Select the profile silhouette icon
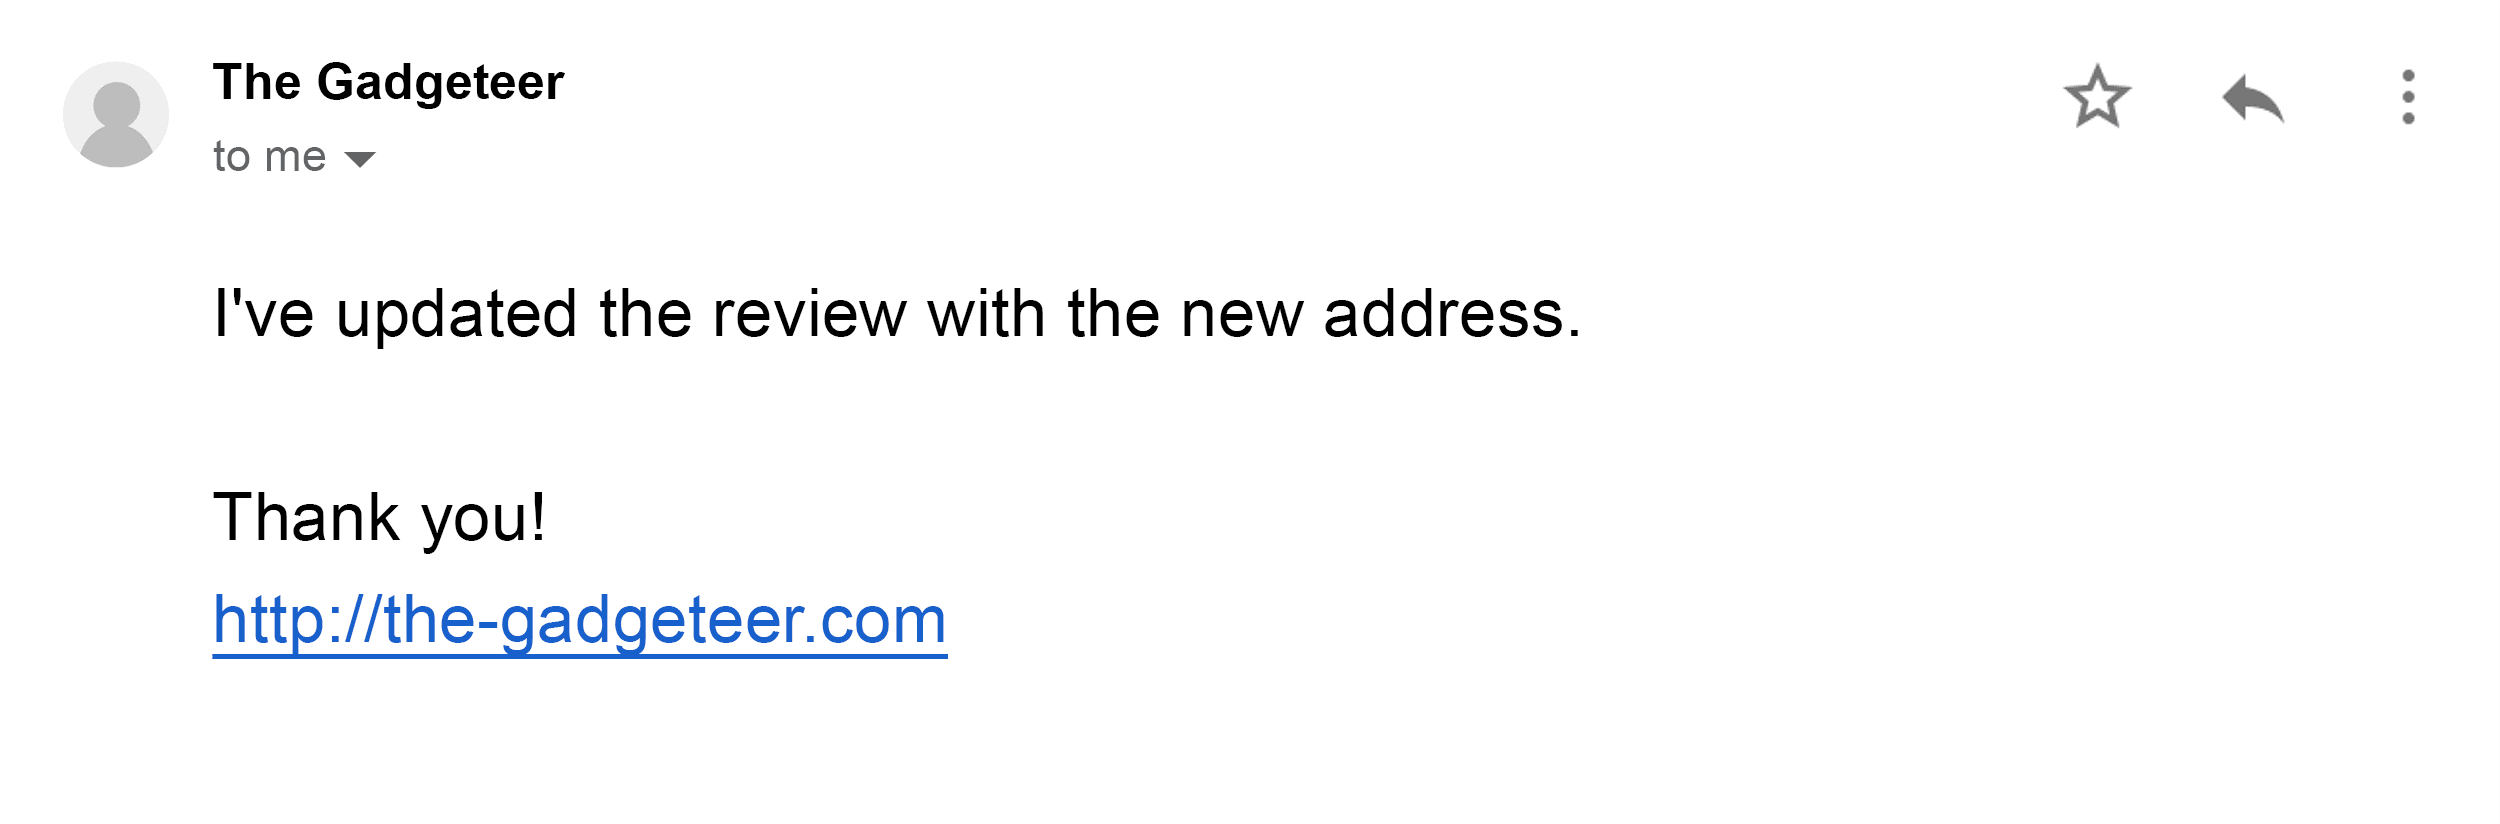 coord(116,114)
